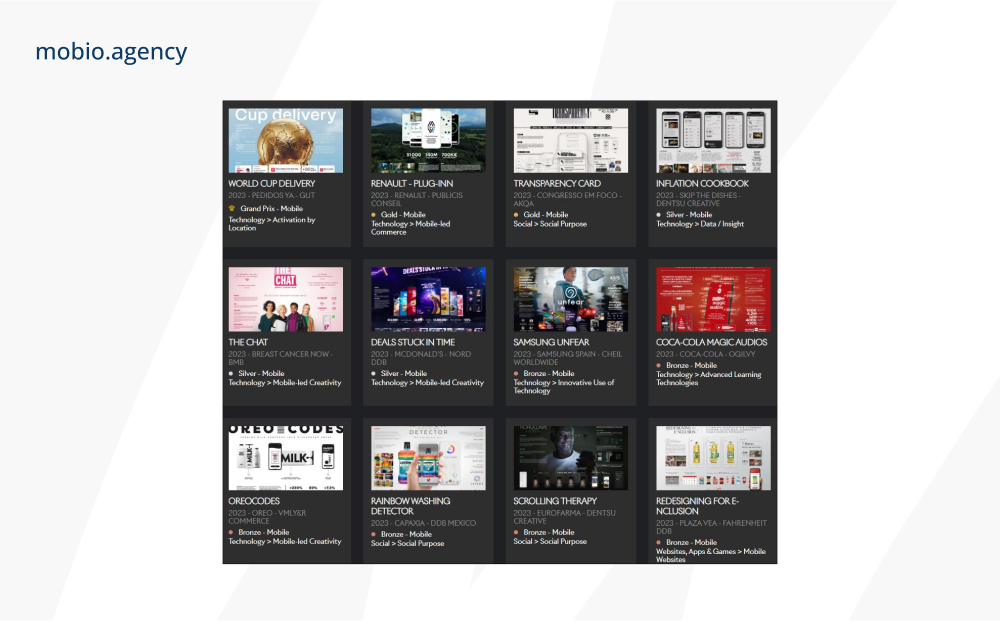Image resolution: width=1000 pixels, height=621 pixels.
Task: Open the Deals Stuck in Time image
Action: tap(428, 299)
